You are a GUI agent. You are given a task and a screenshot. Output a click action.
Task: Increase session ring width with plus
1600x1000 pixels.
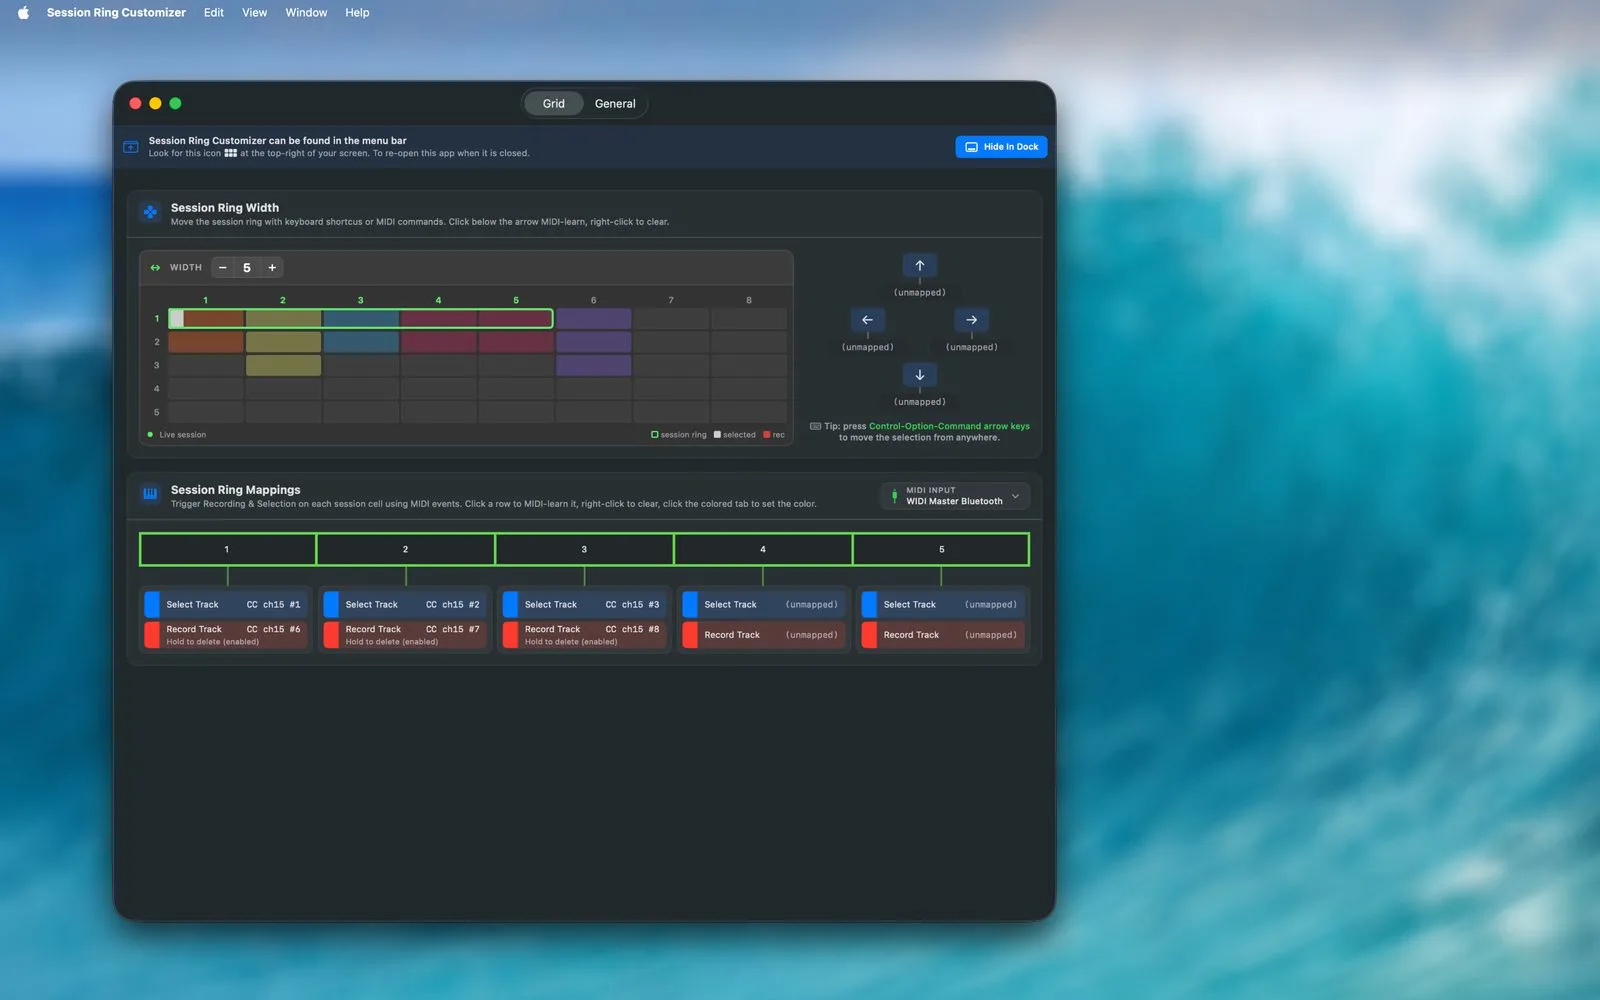point(272,267)
